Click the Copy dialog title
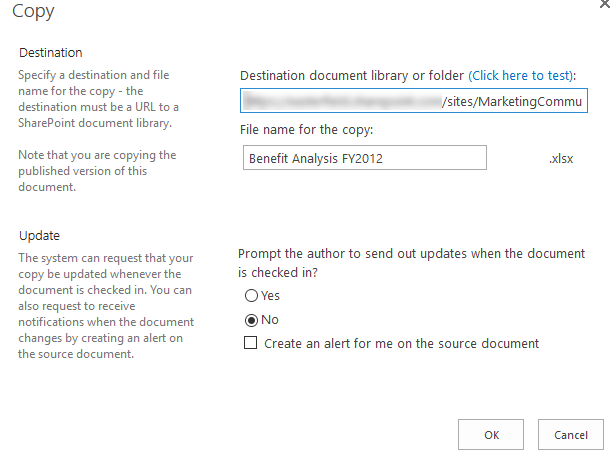This screenshot has width=615, height=457. (33, 11)
